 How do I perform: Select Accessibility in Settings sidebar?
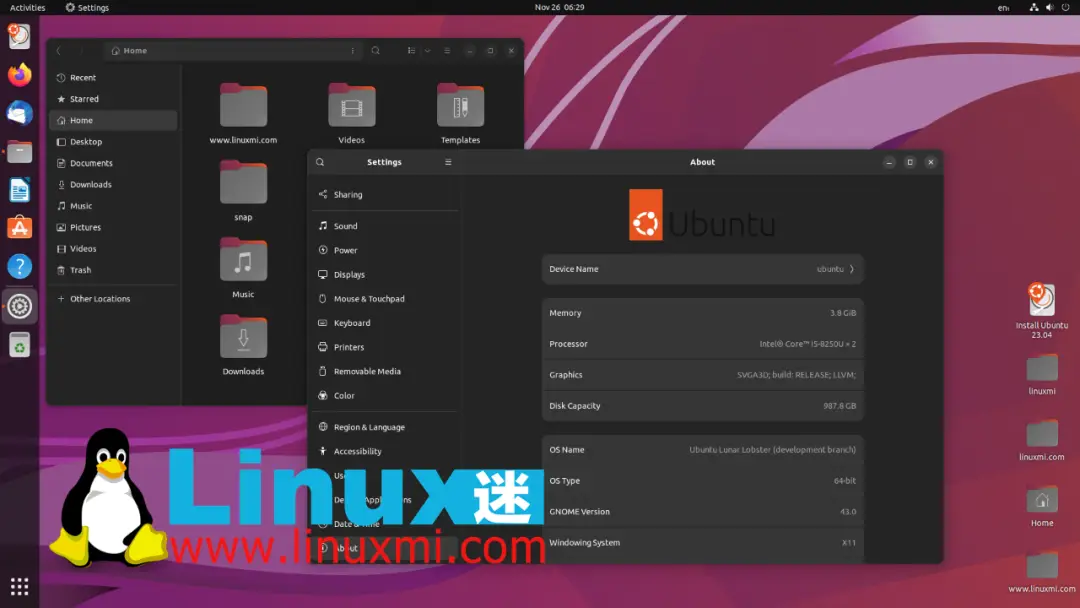(x=384, y=451)
